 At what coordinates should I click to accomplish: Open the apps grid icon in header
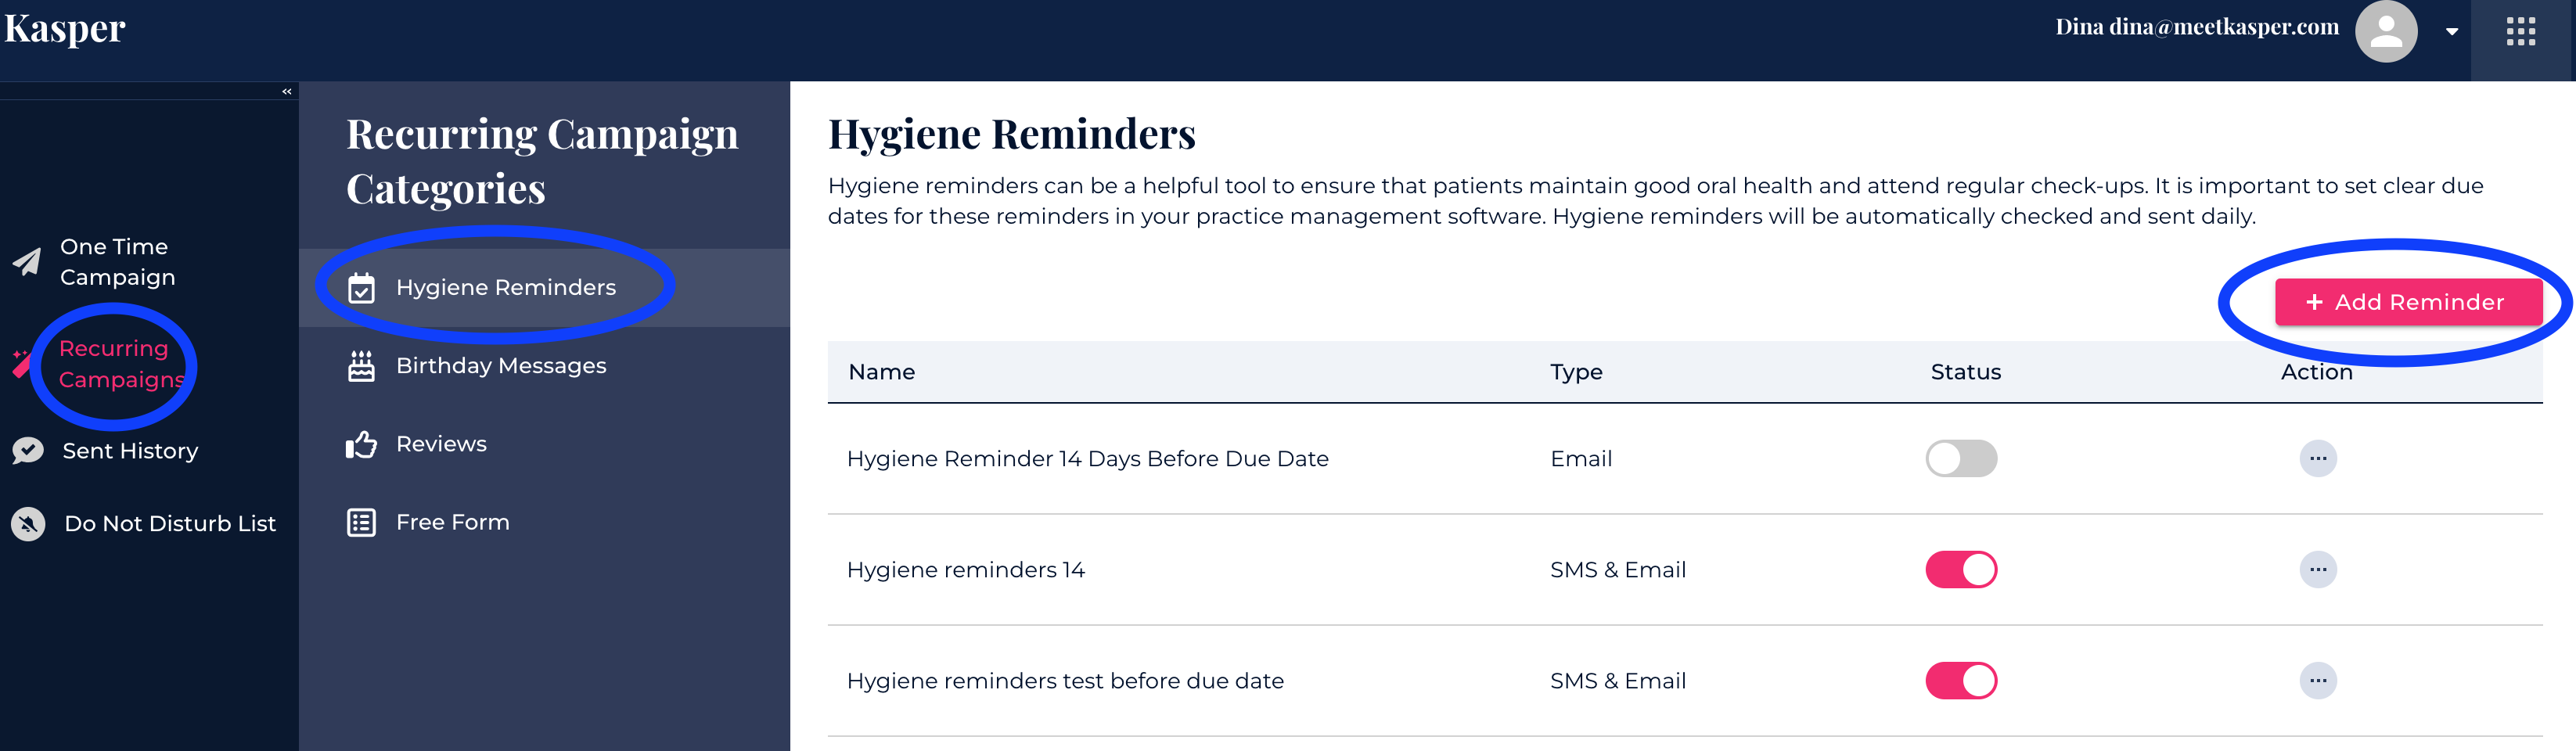[2520, 31]
